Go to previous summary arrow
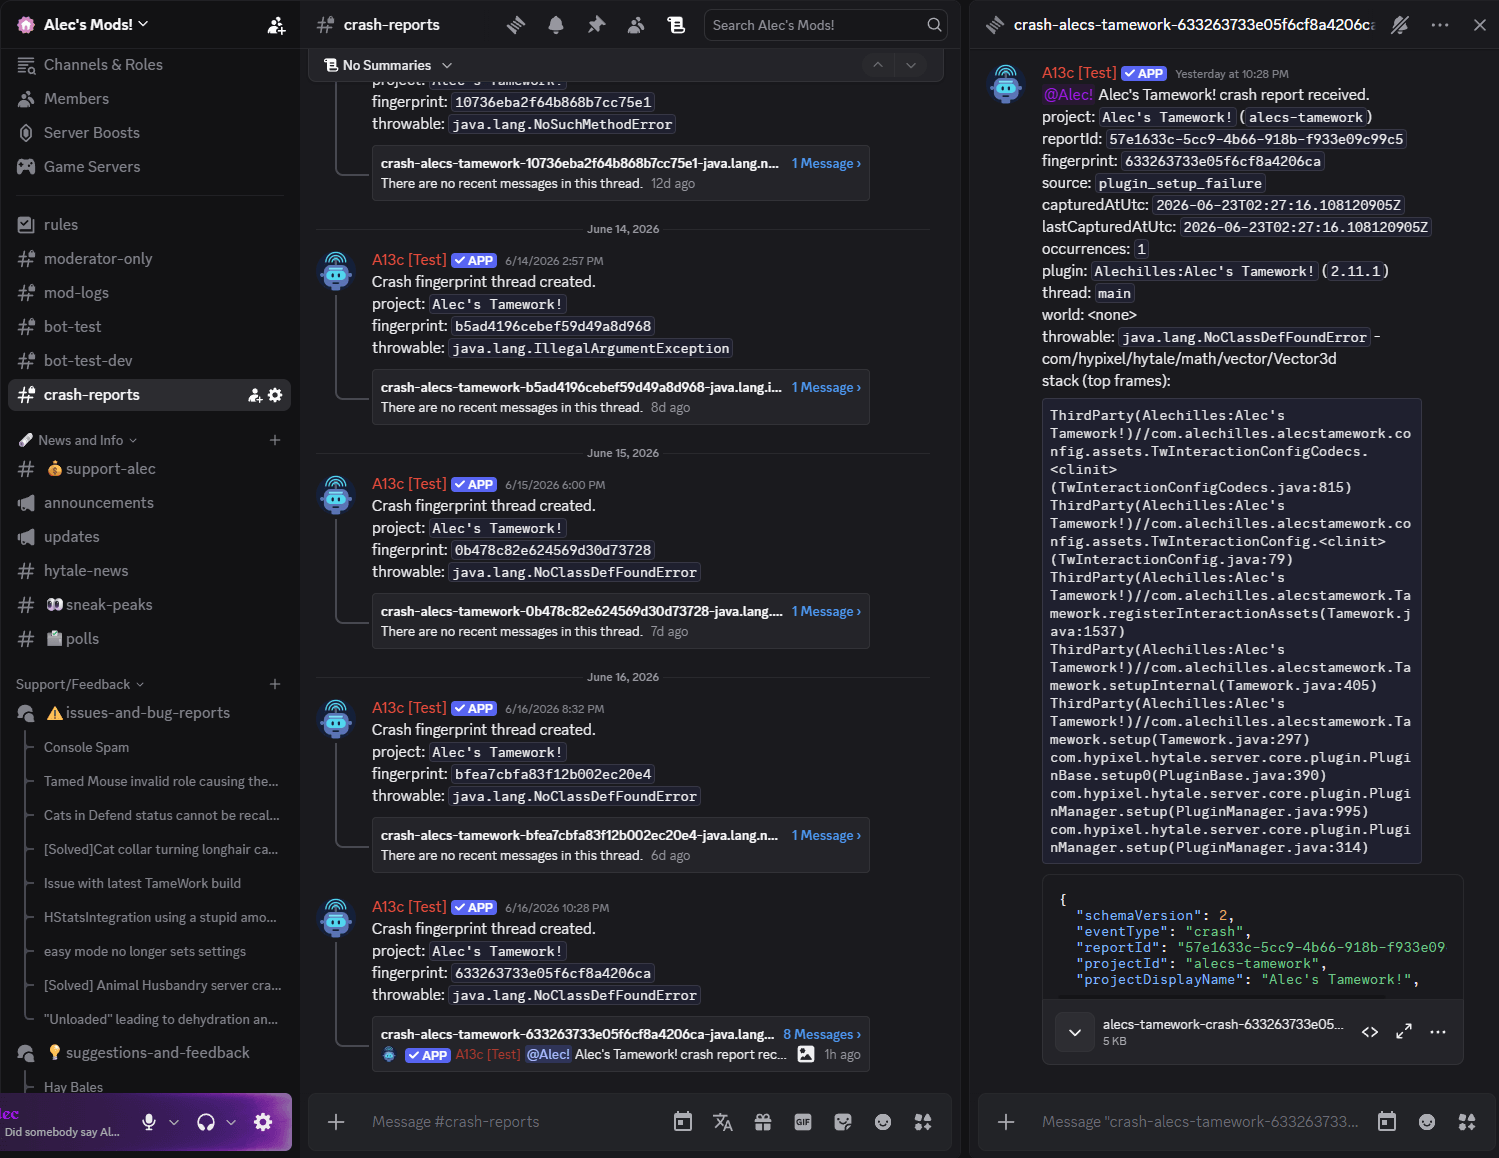Screen dimensions: 1499x1158 pyautogui.click(x=878, y=65)
